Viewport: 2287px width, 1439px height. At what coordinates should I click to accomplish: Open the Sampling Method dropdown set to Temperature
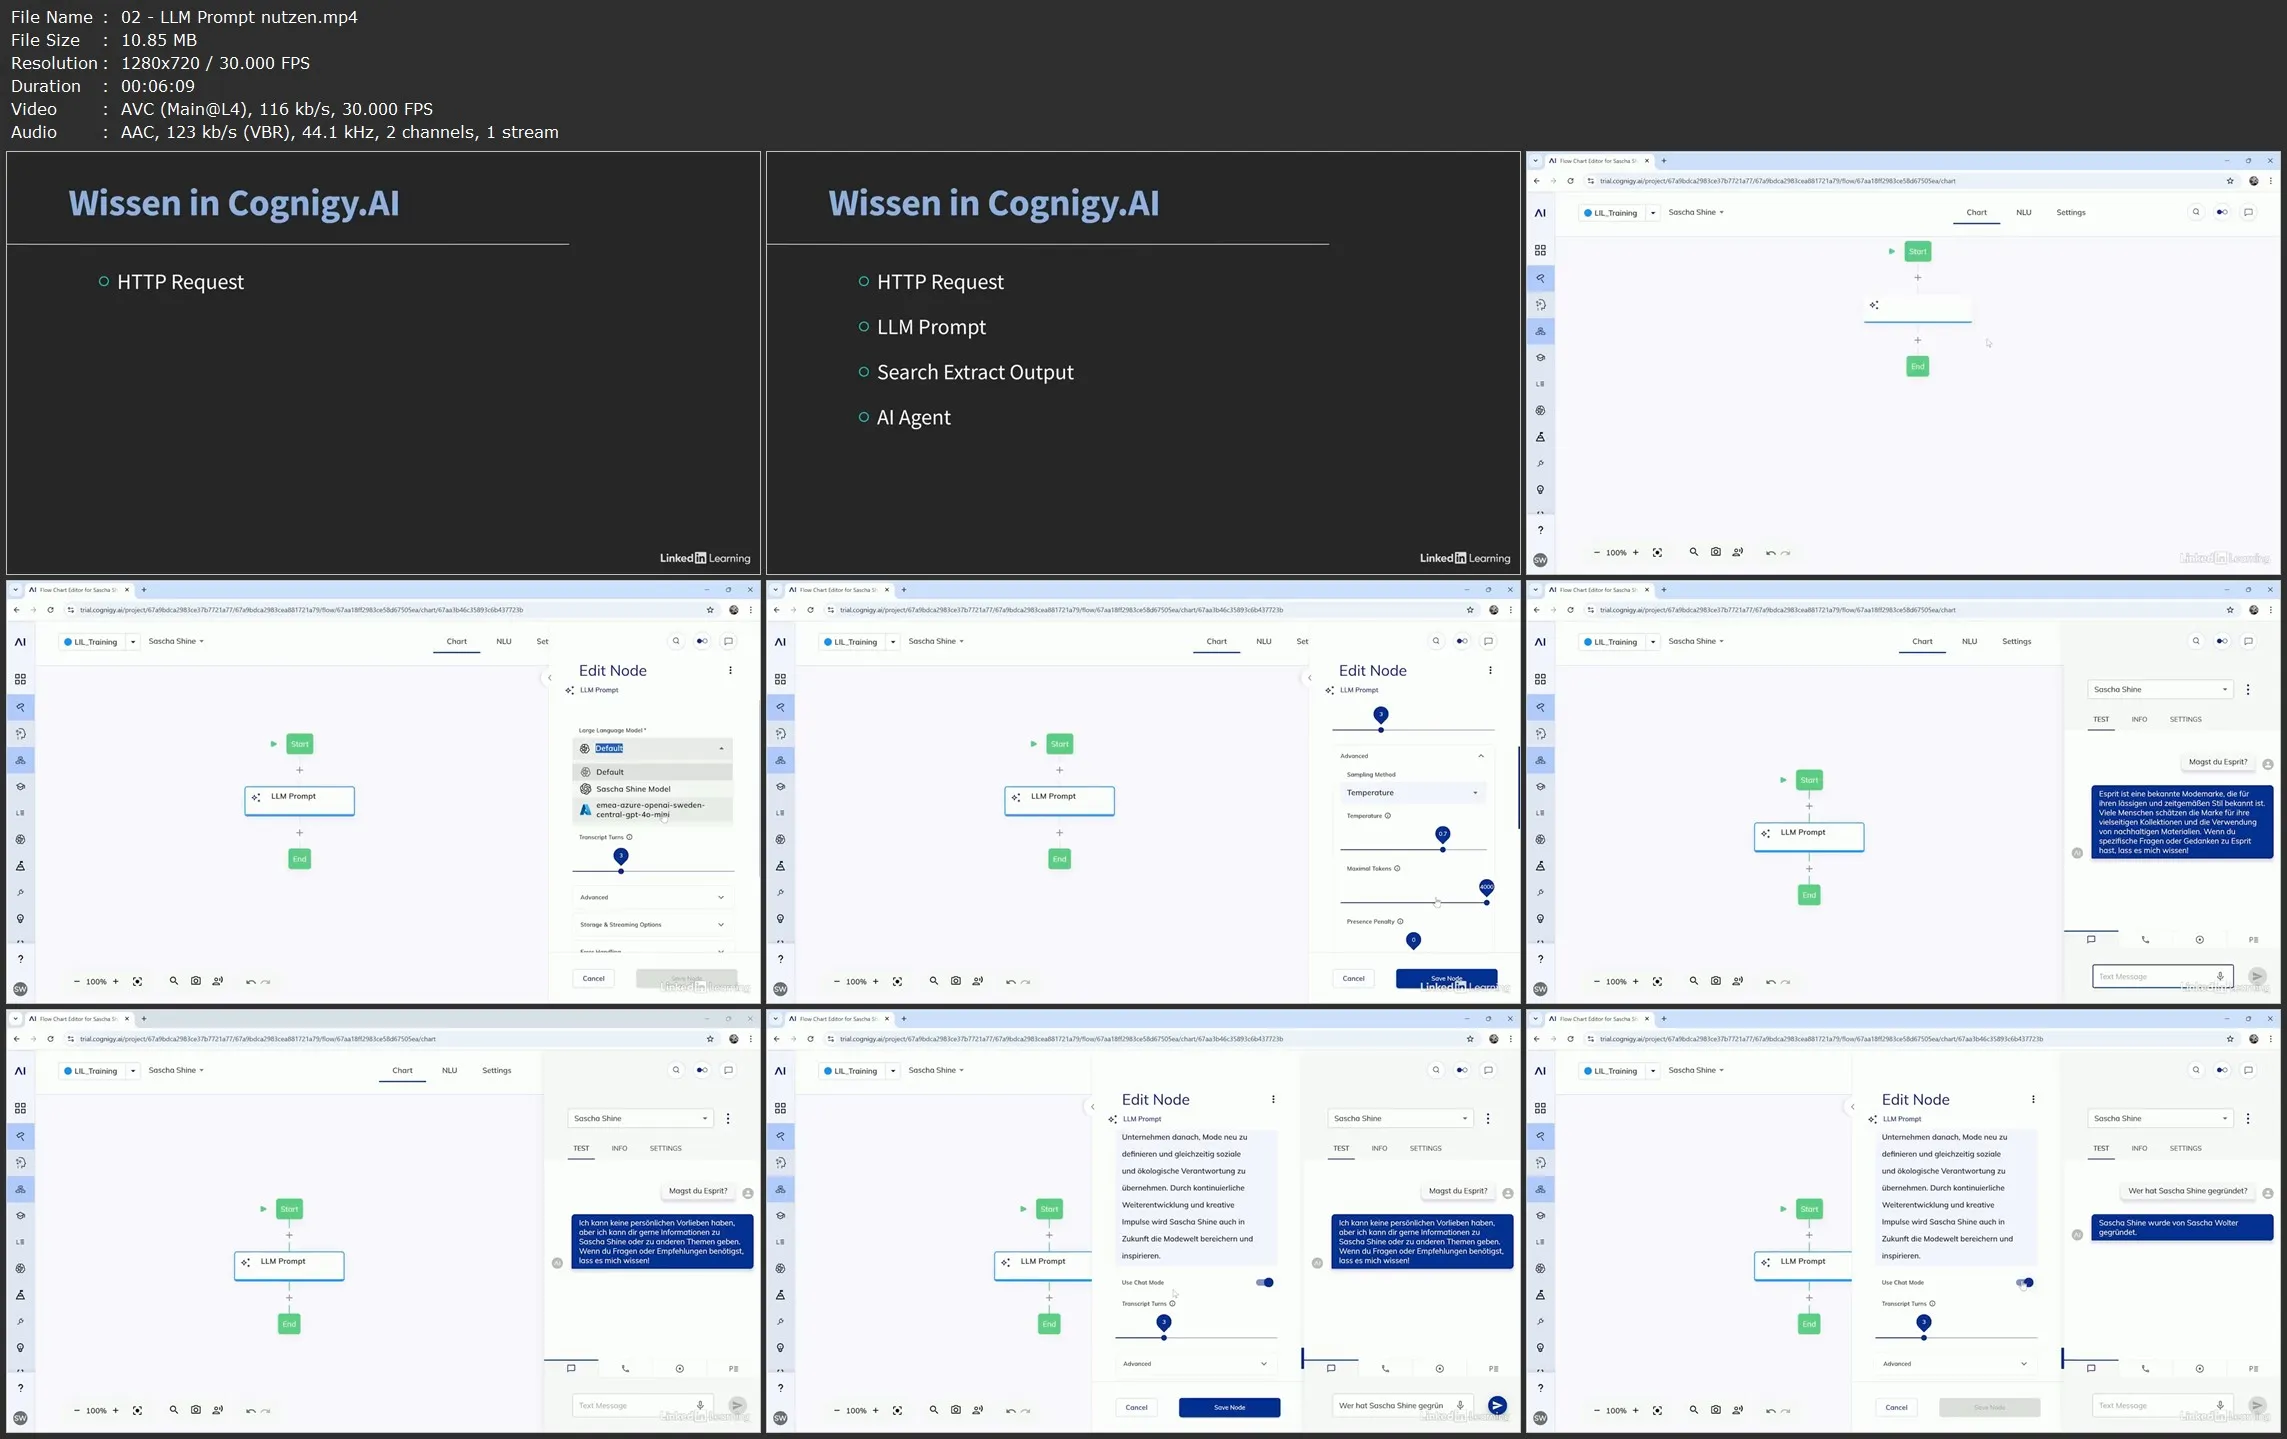(x=1412, y=793)
